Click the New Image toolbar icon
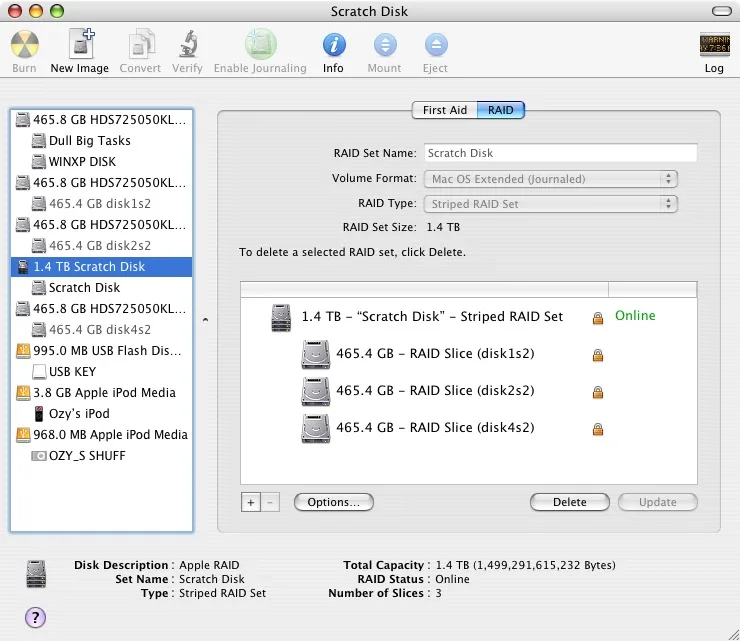This screenshot has width=740, height=641. [80, 45]
